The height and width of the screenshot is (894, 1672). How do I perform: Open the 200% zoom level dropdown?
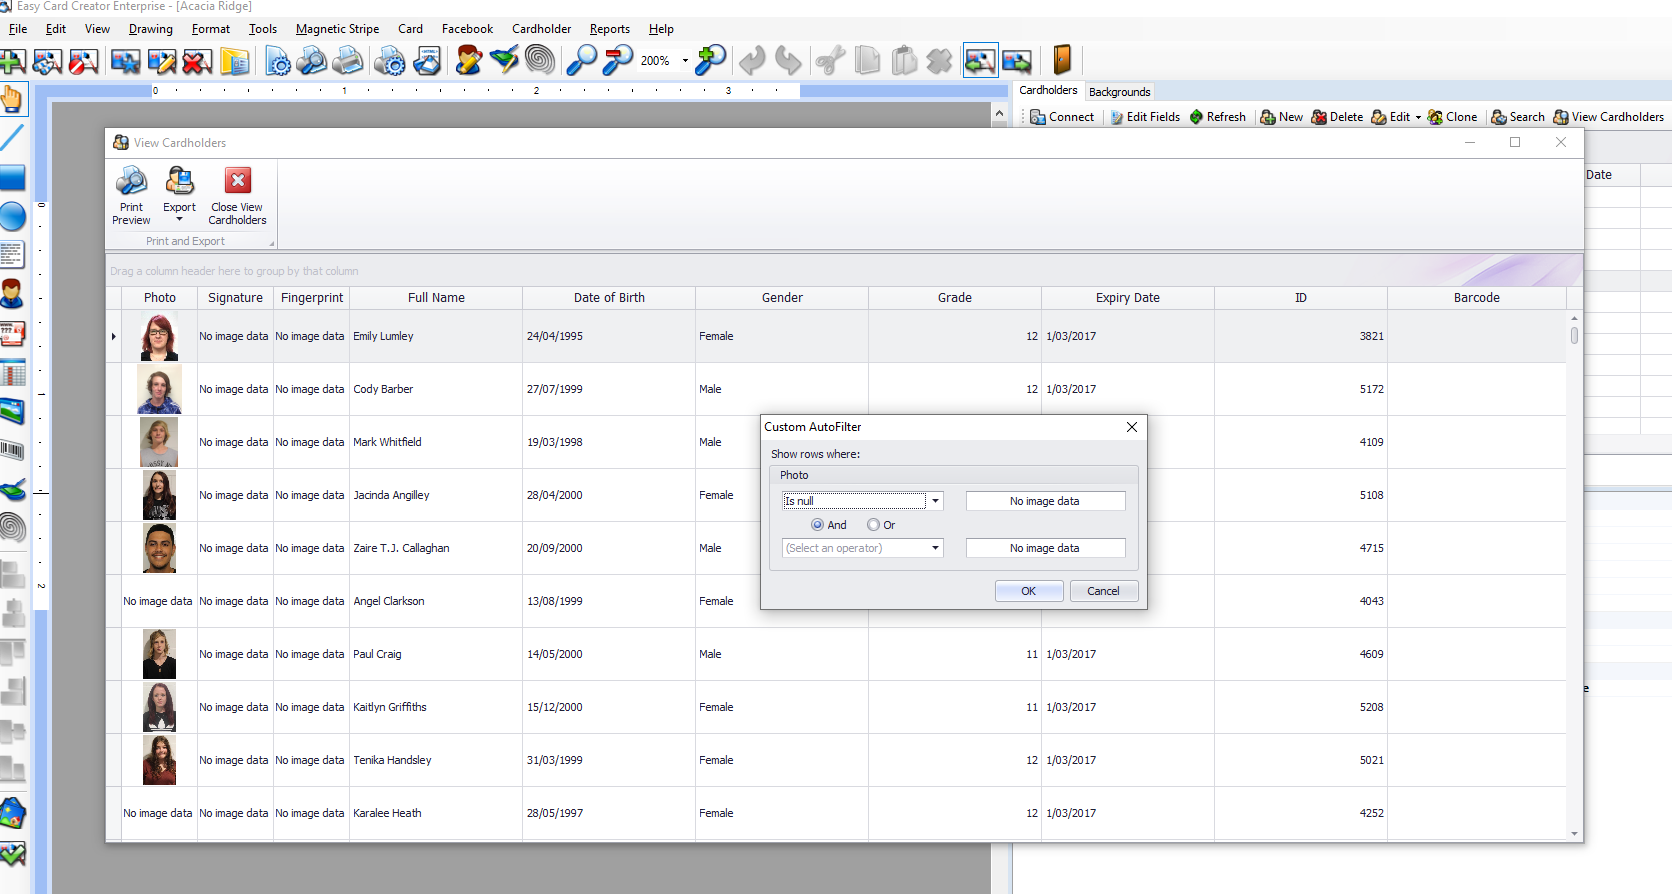tap(685, 61)
